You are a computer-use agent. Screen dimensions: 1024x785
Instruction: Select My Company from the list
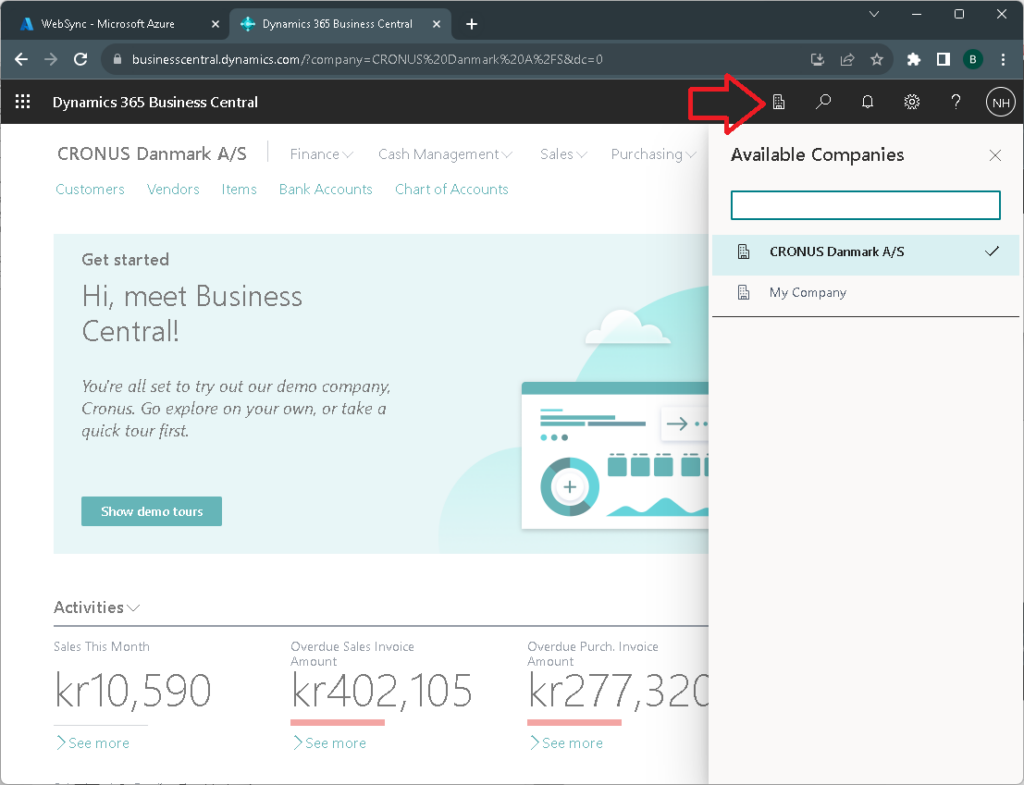coord(807,293)
